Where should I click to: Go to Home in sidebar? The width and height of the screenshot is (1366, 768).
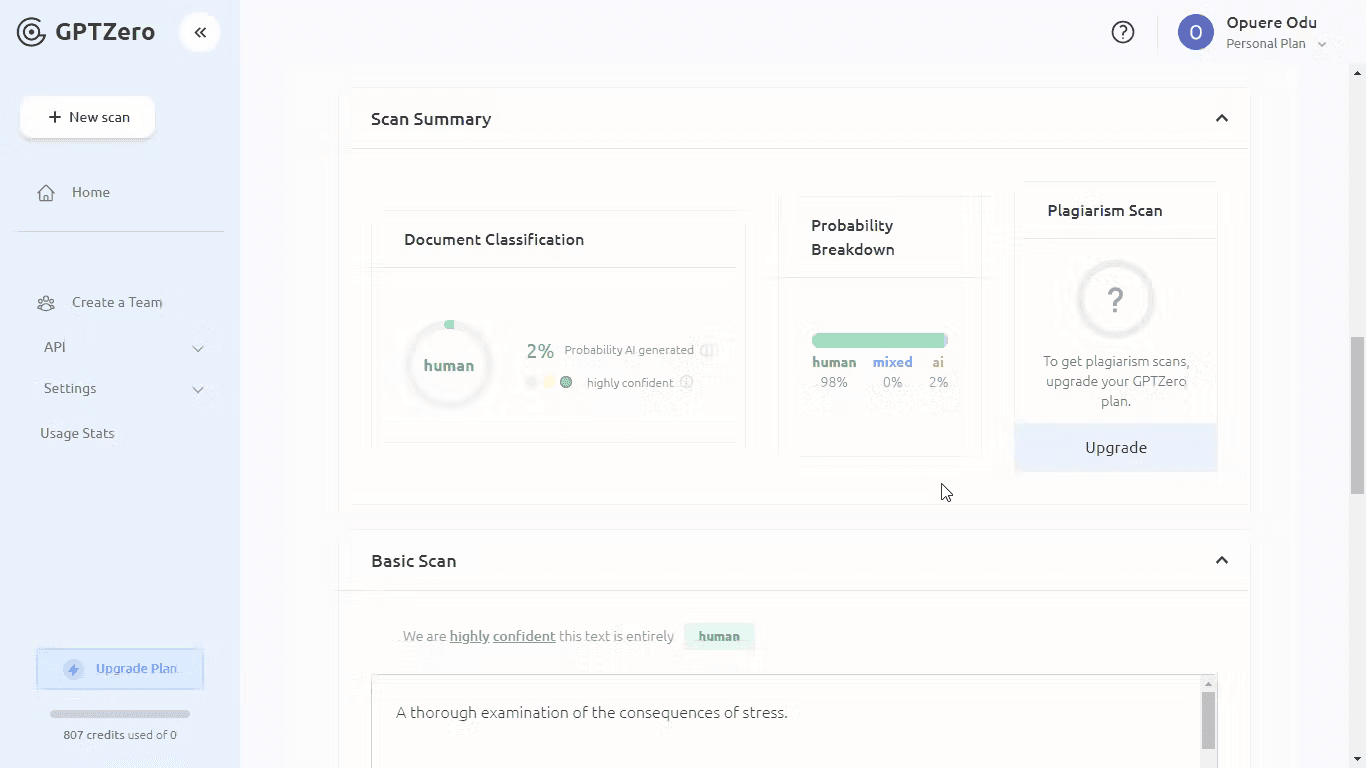[x=90, y=192]
